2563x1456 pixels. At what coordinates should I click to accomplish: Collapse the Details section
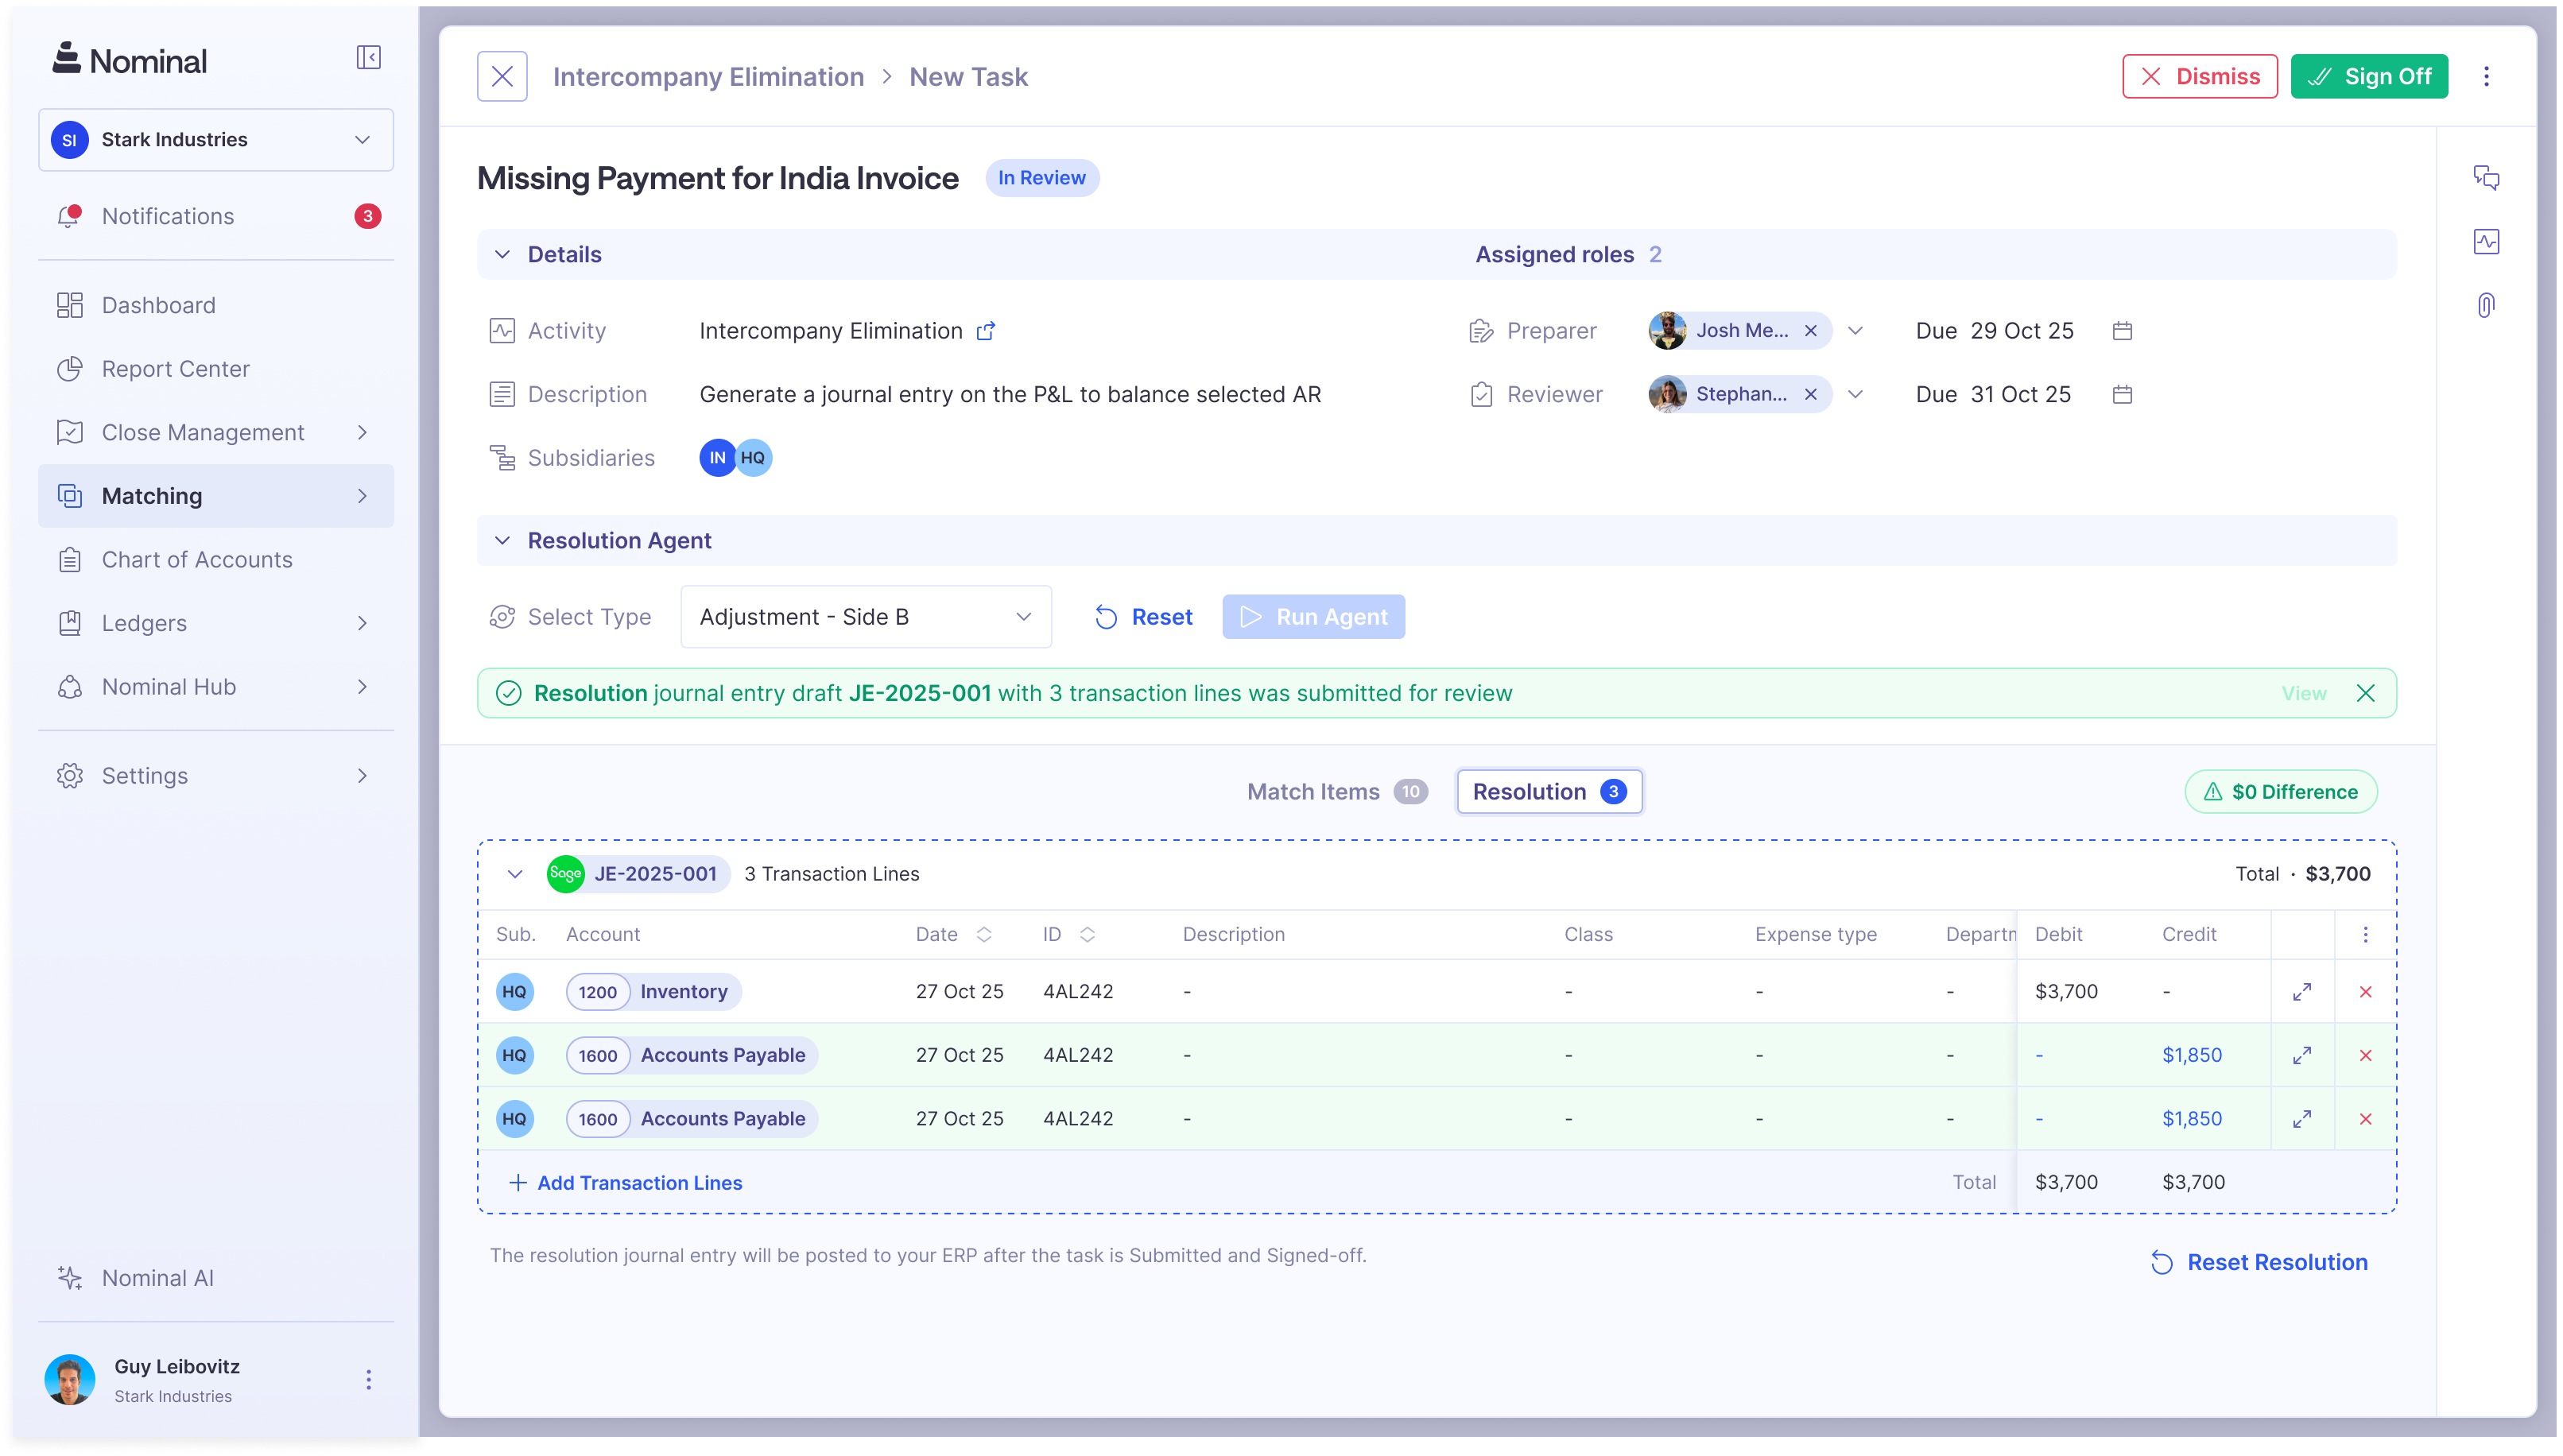503,253
